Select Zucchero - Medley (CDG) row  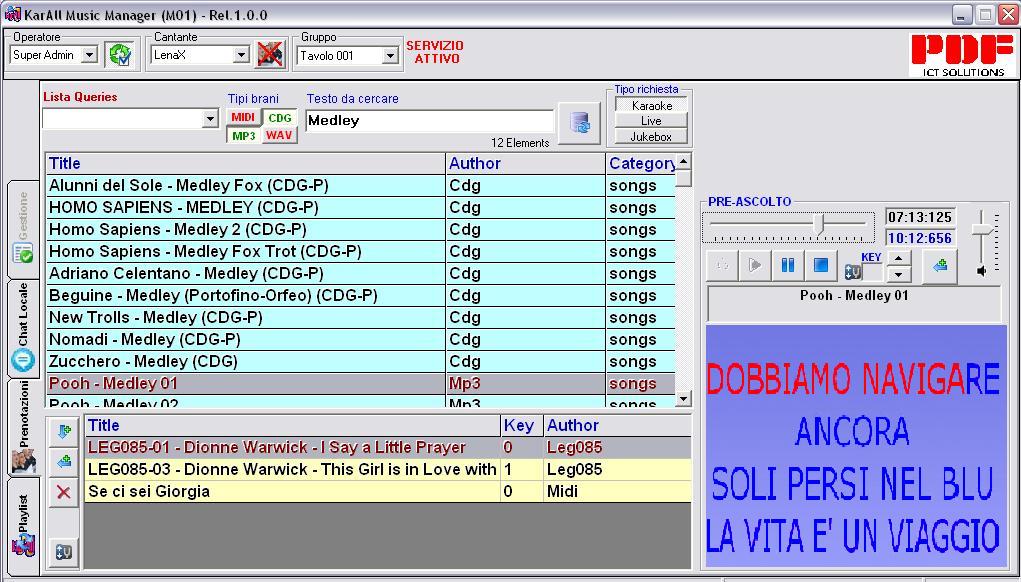pyautogui.click(x=360, y=361)
